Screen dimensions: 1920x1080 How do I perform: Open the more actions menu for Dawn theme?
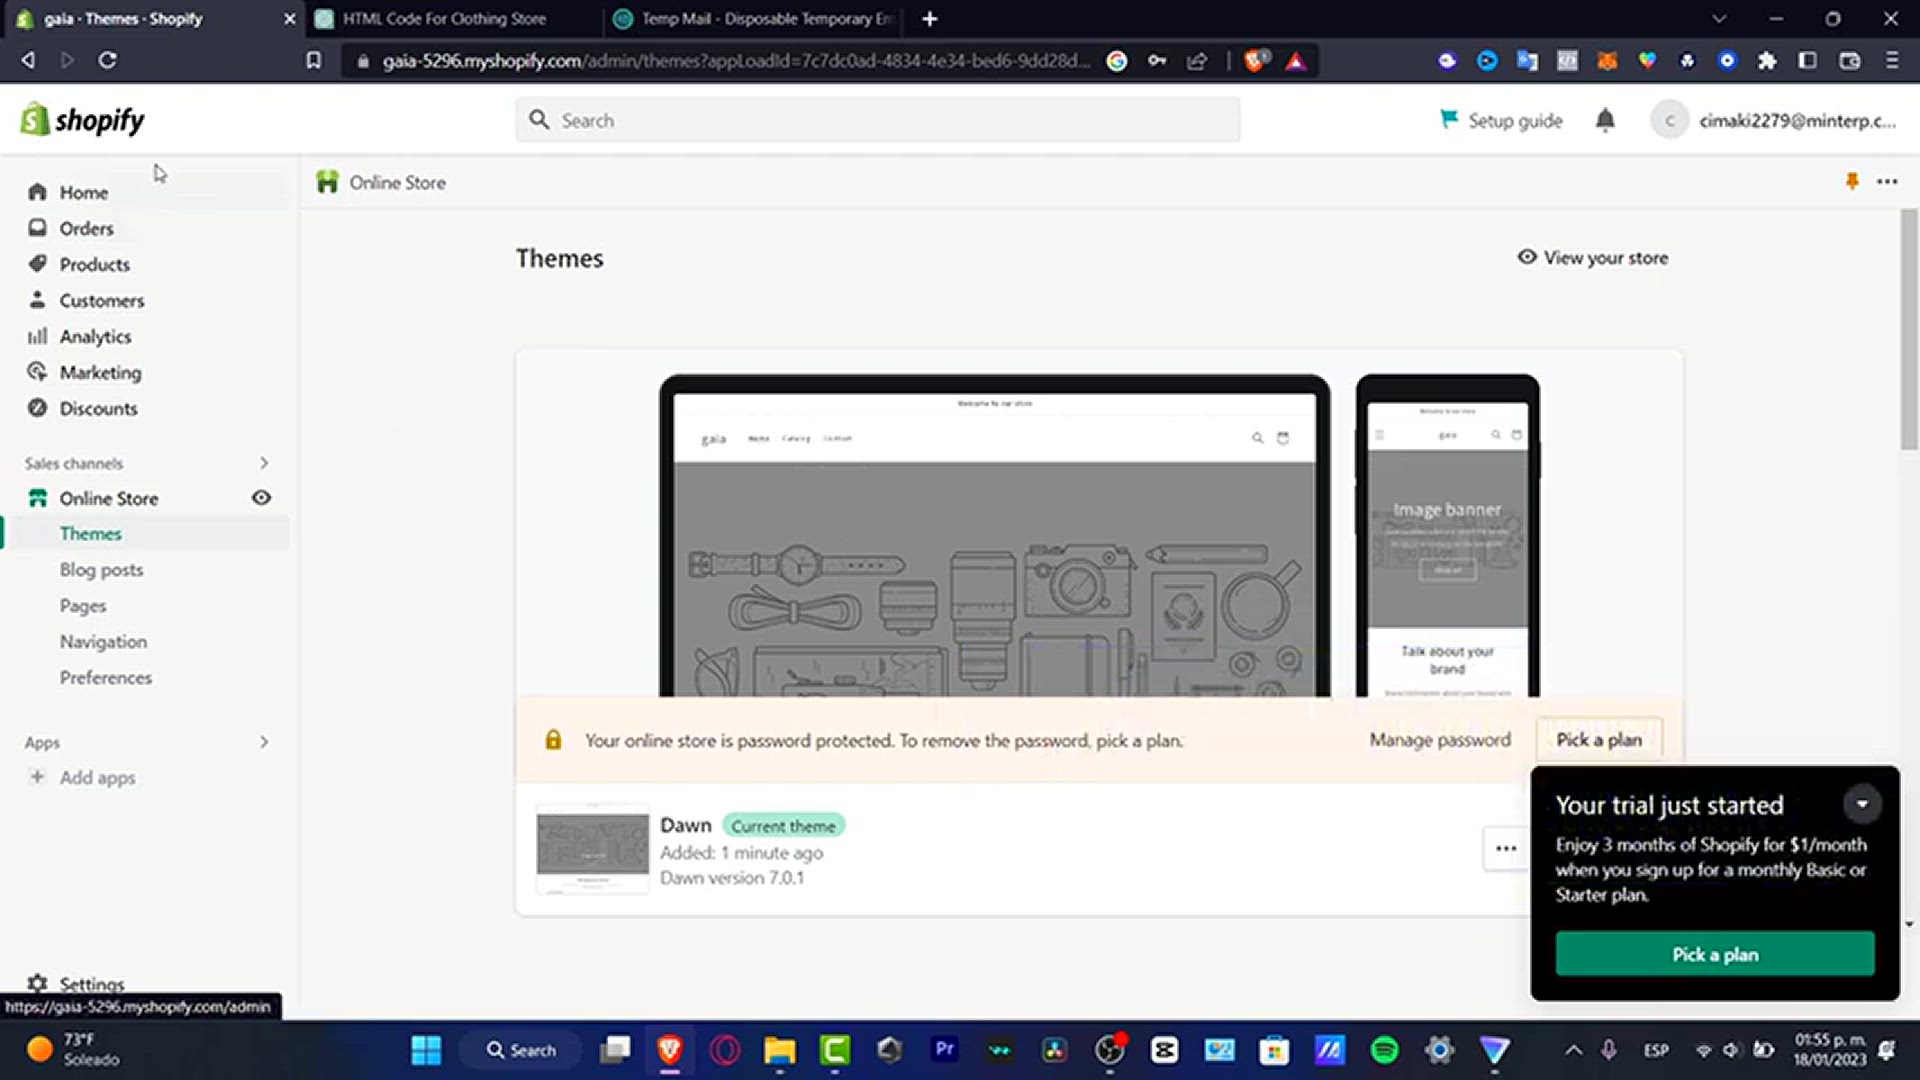(1505, 848)
